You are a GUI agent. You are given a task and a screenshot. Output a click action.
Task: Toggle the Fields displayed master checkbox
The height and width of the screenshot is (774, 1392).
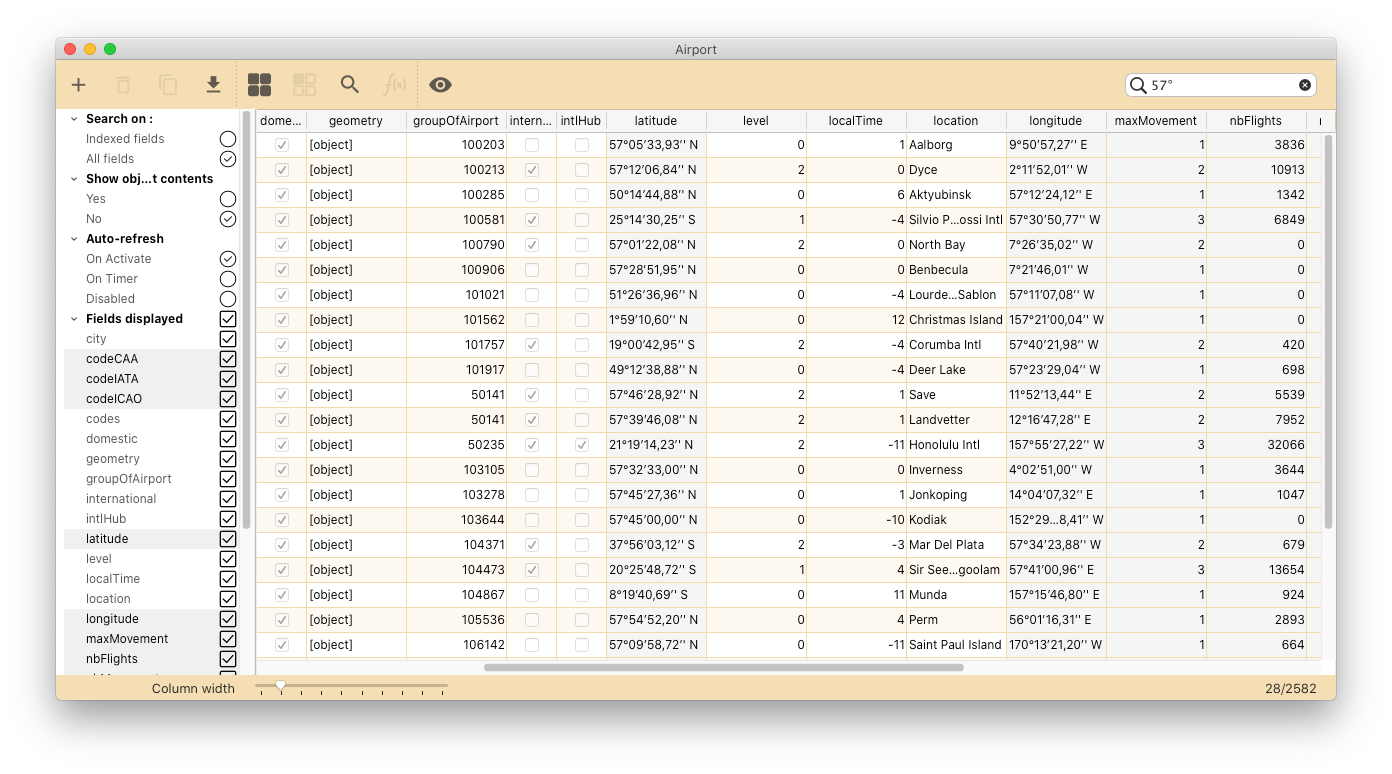(x=228, y=319)
